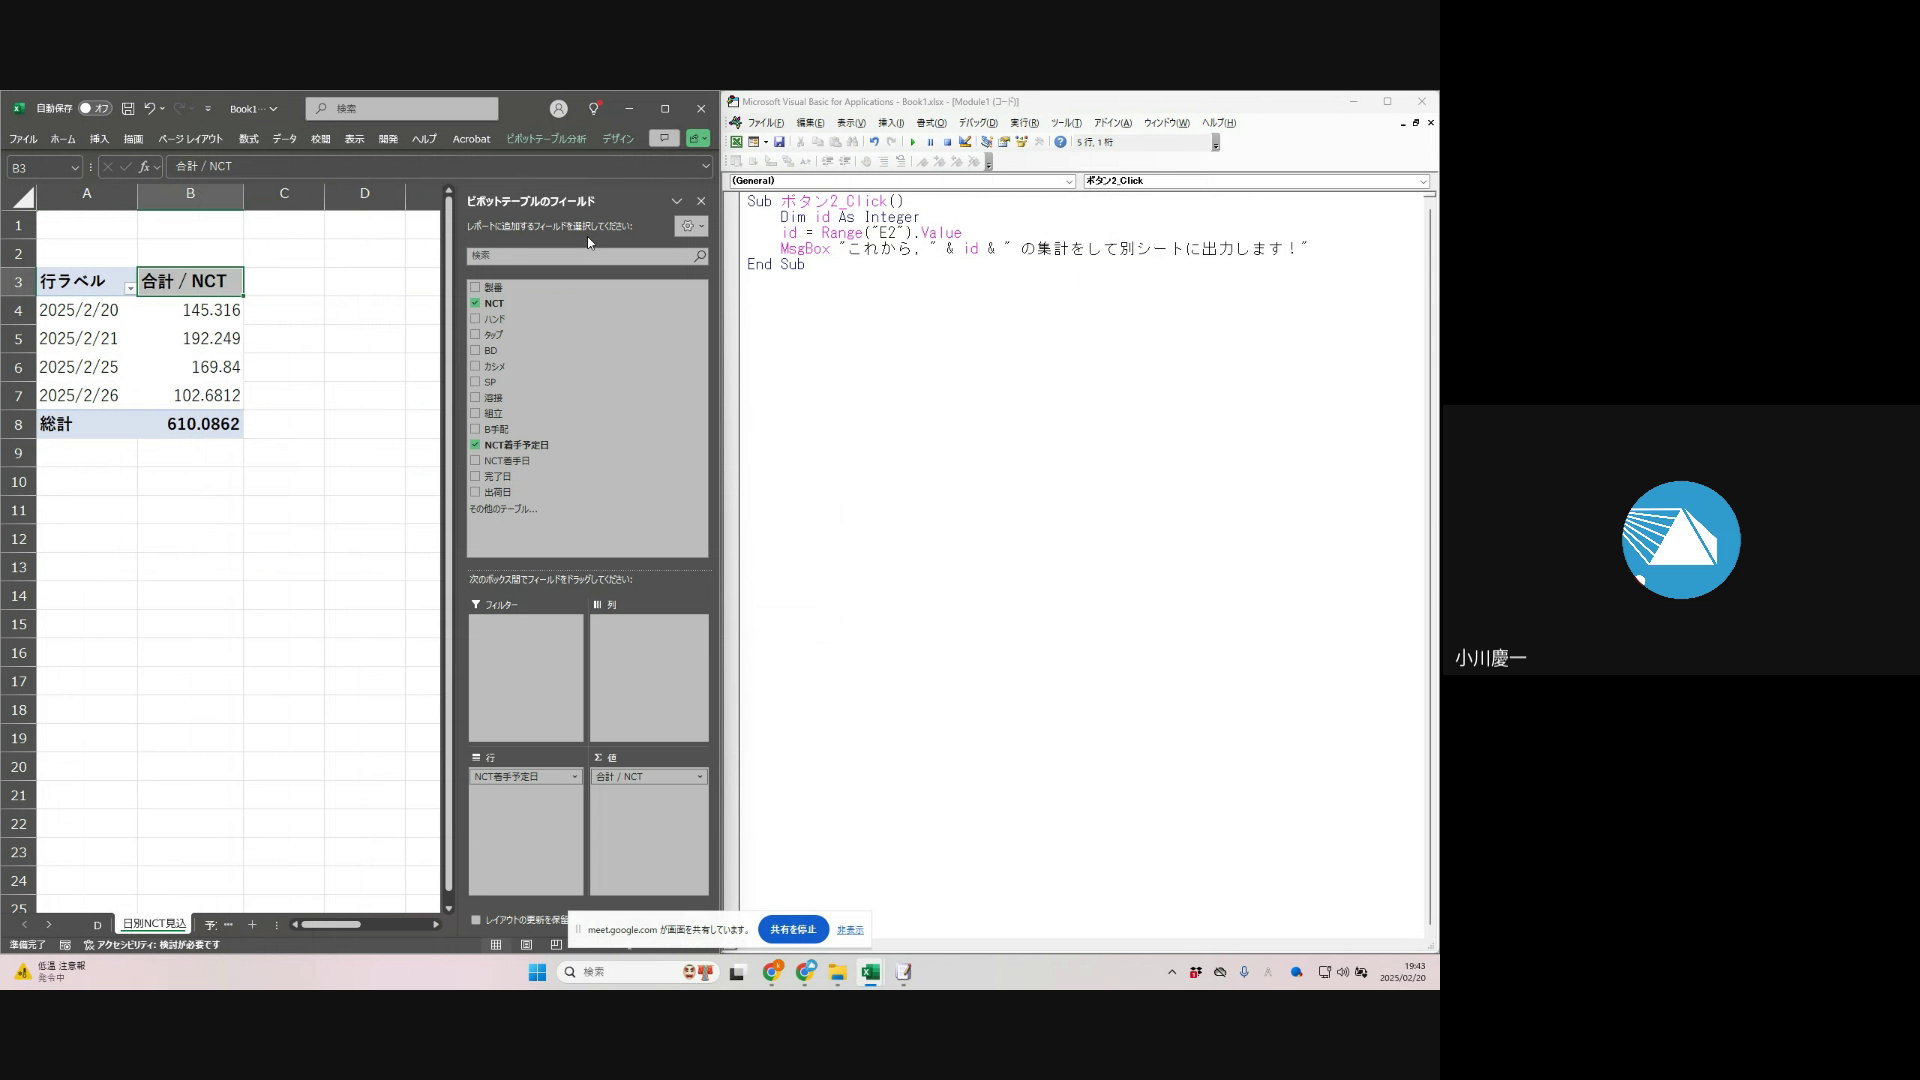
Task: Save the VBA project with floppy disk icon
Action: [779, 142]
